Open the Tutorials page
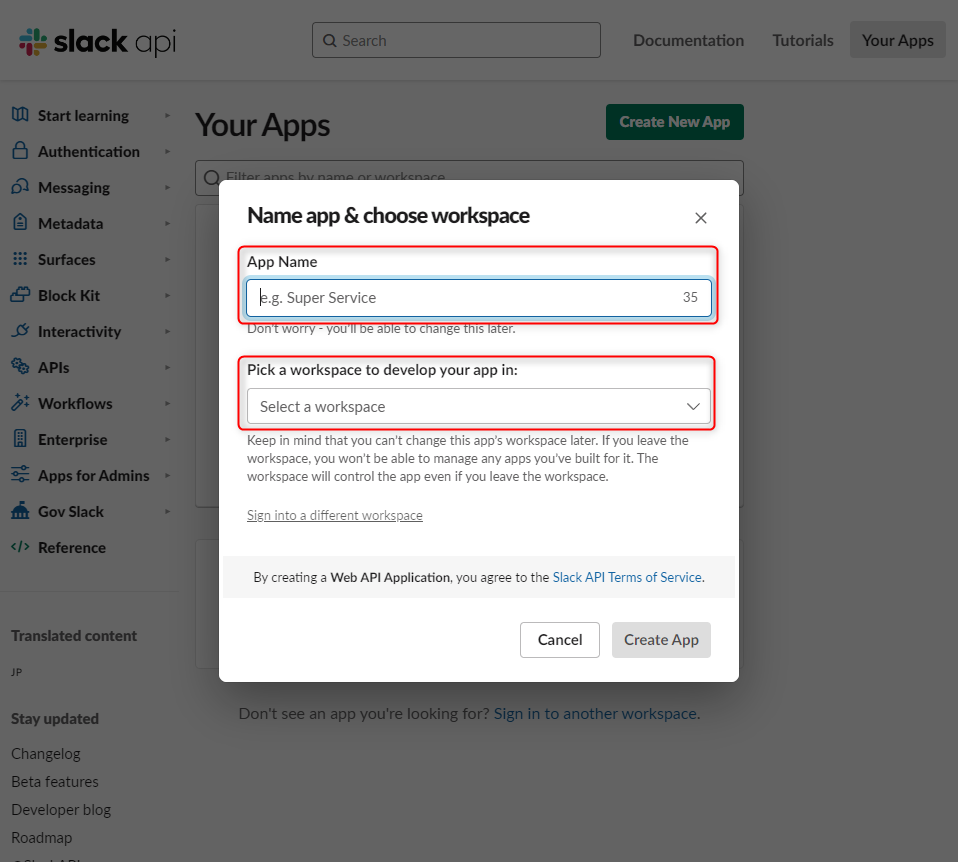This screenshot has height=862, width=958. tap(802, 40)
